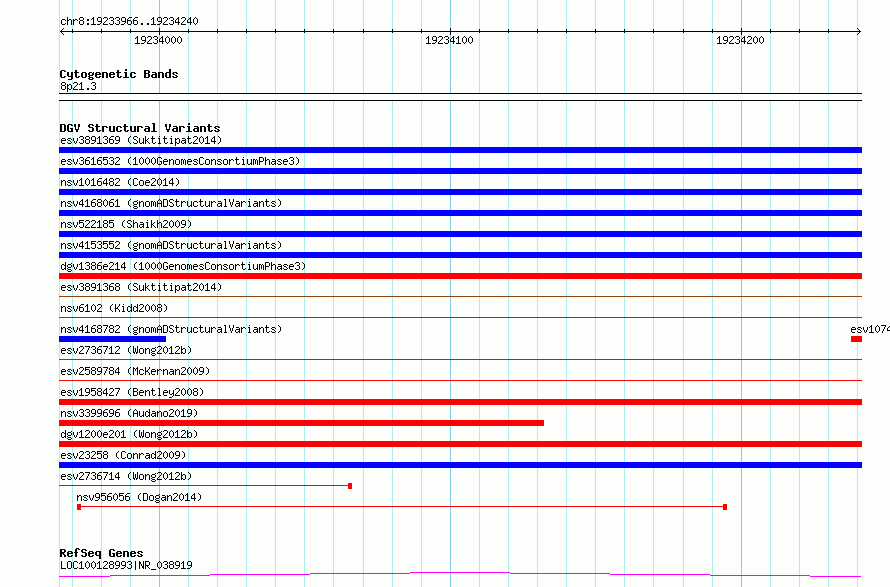Click the 19234100 ruler position
Screen dimensions: 890x587
449,40
